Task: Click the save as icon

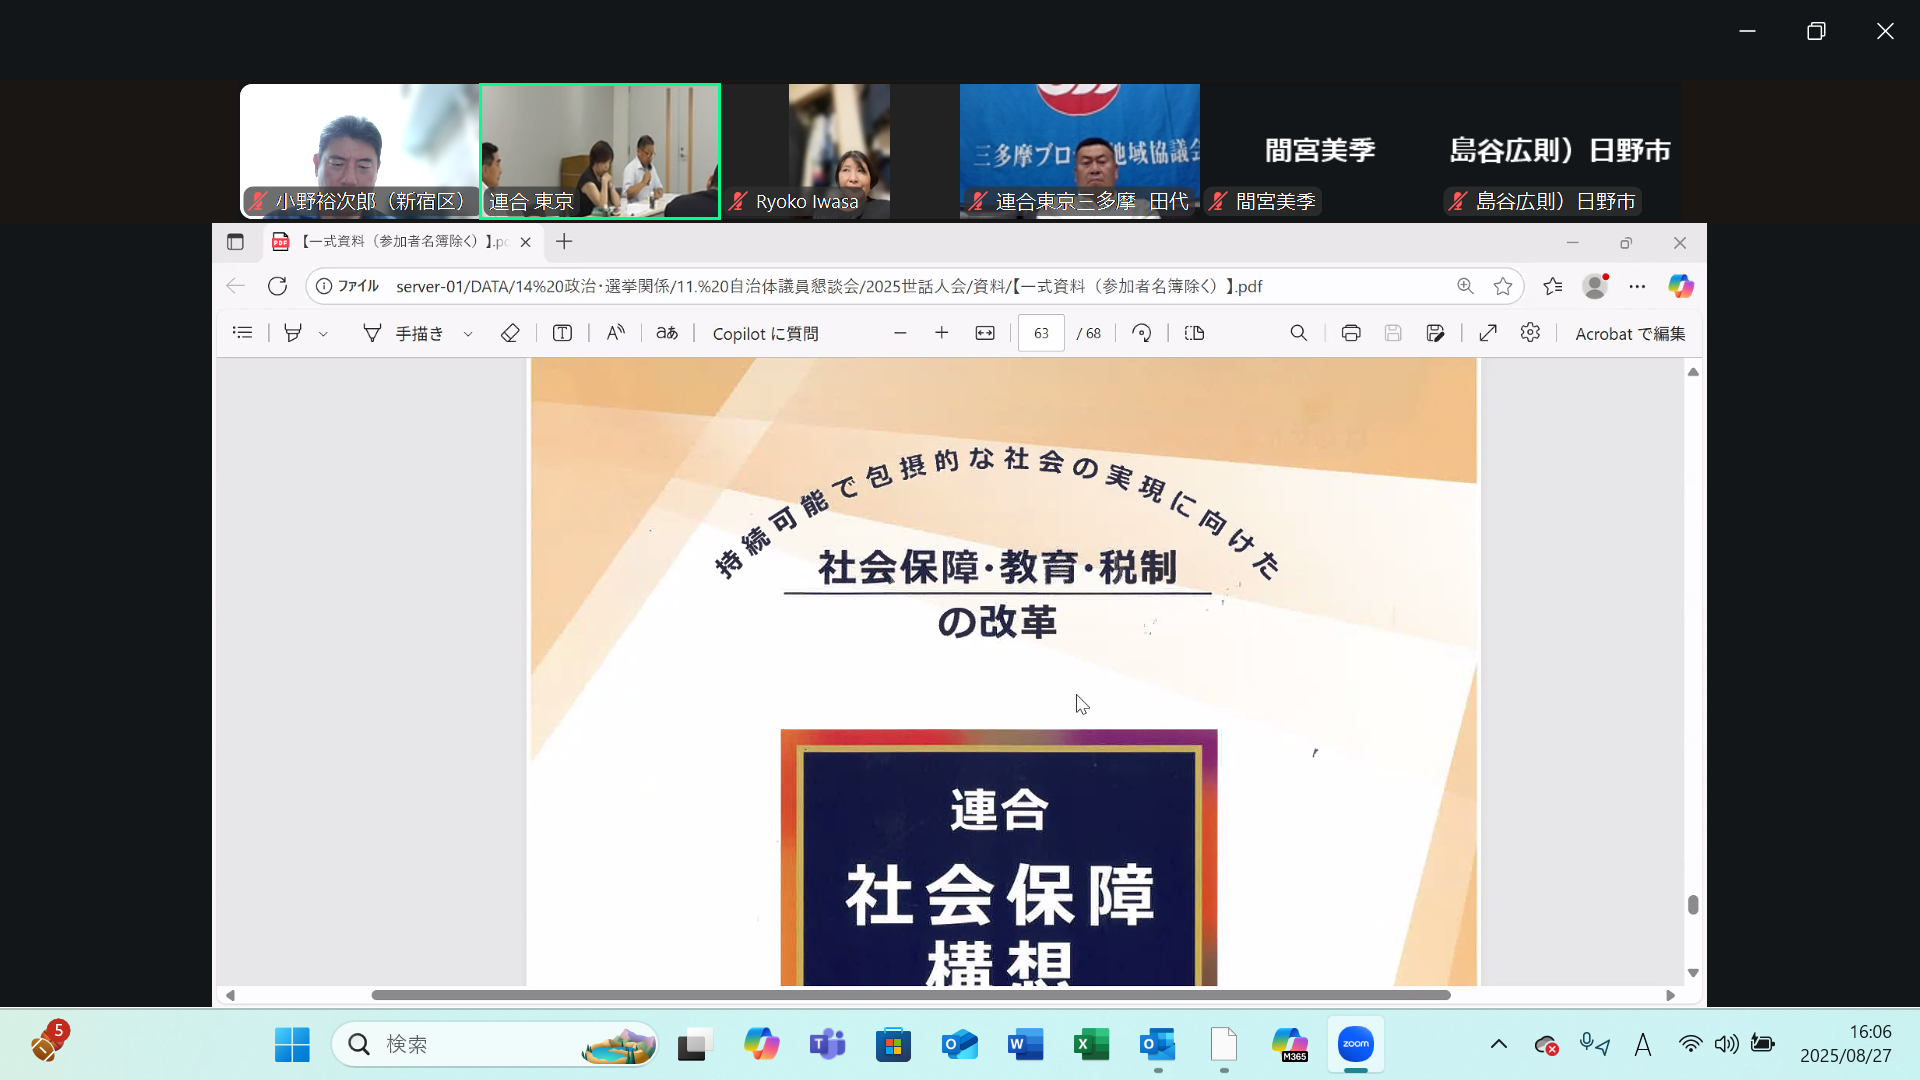Action: coord(1435,333)
